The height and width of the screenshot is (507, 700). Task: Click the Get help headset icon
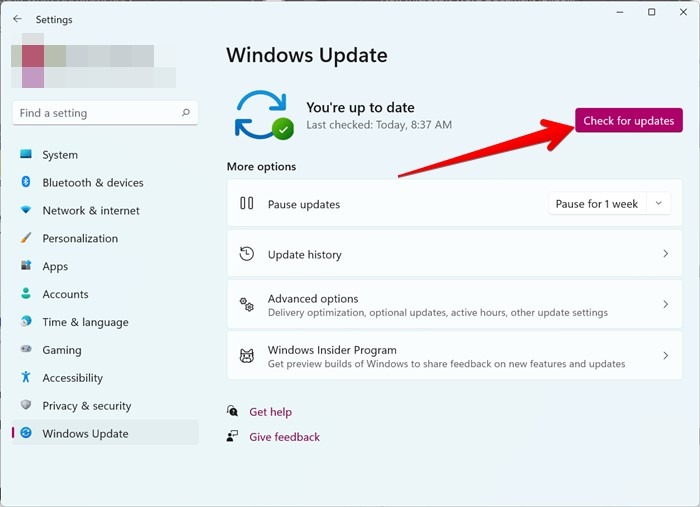click(x=232, y=411)
